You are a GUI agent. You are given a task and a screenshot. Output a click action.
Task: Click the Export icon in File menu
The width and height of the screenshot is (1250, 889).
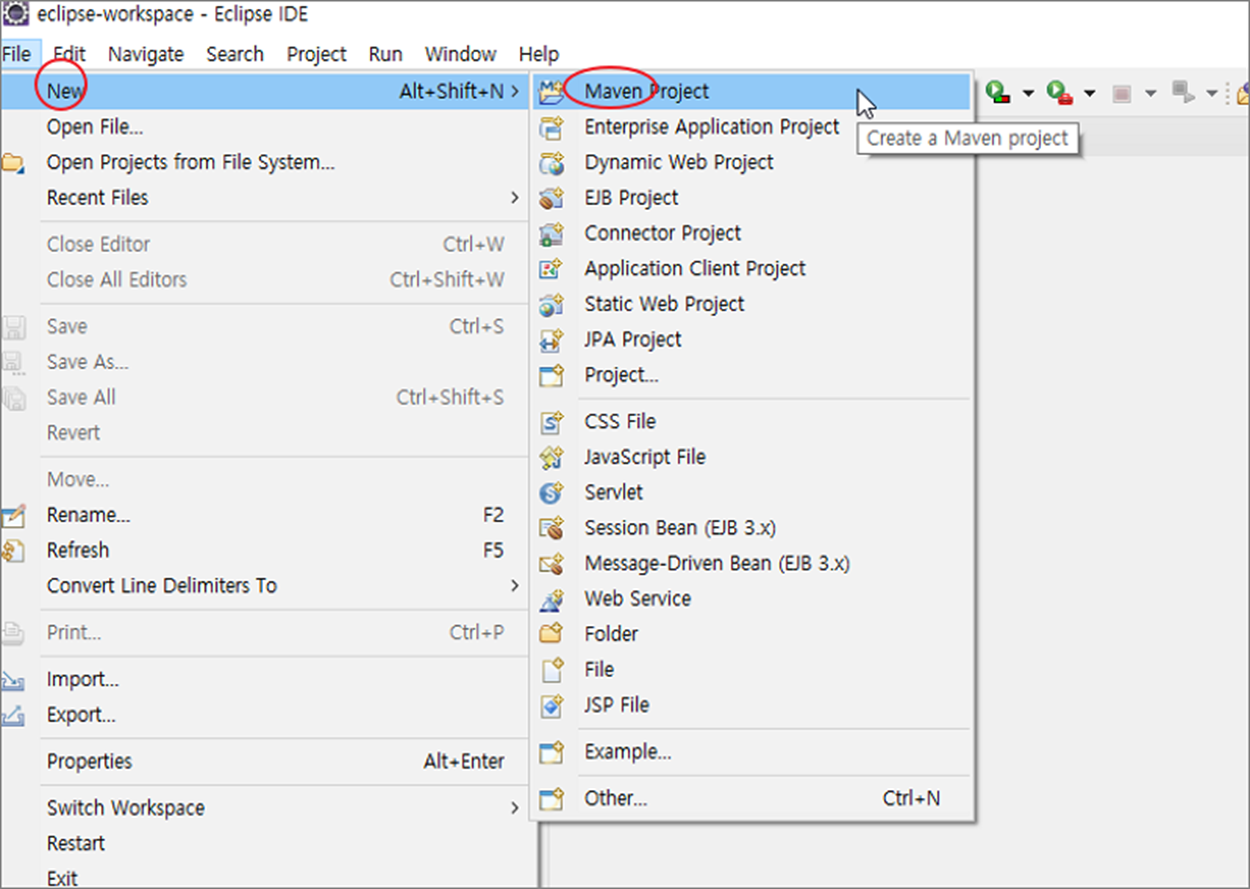click(x=13, y=716)
